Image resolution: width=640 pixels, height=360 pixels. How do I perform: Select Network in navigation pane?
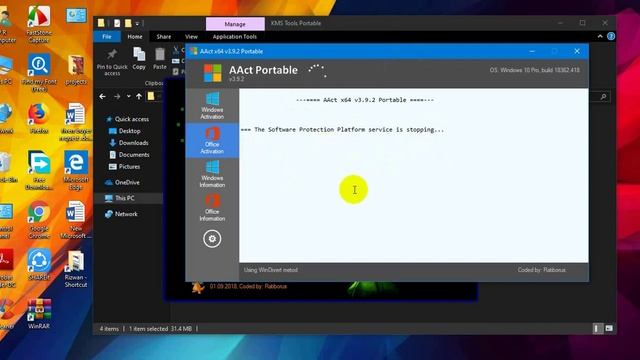122,214
